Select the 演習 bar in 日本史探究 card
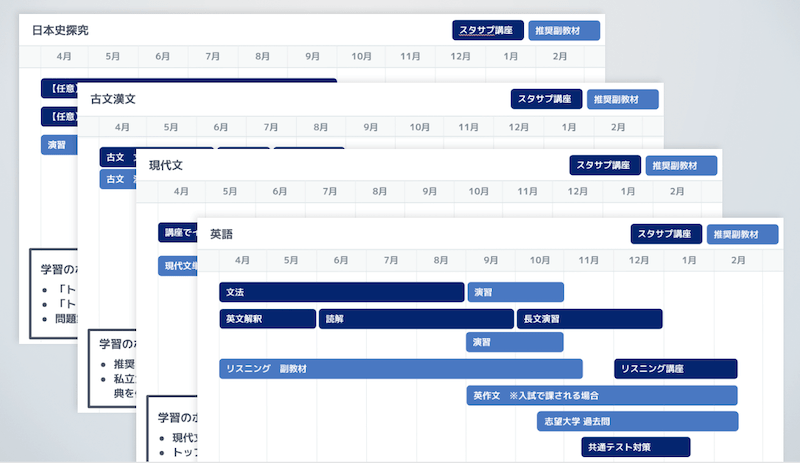Screen dimensions: 800x463 [x=58, y=145]
